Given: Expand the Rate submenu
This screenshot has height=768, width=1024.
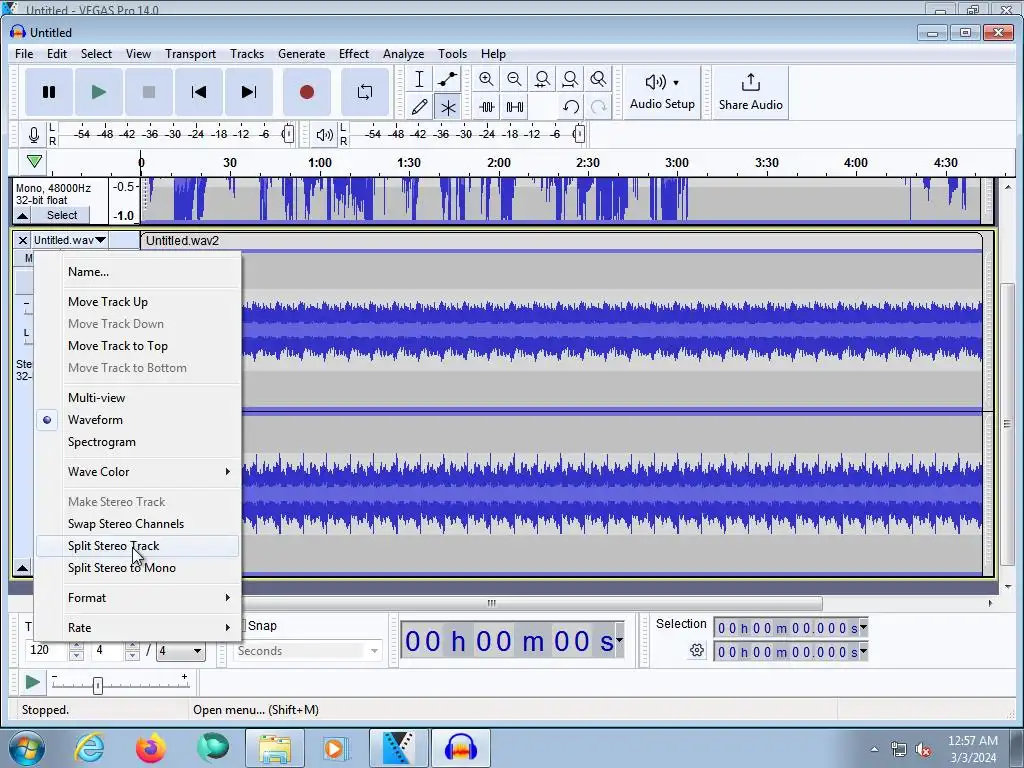Looking at the screenshot, I should [x=138, y=628].
